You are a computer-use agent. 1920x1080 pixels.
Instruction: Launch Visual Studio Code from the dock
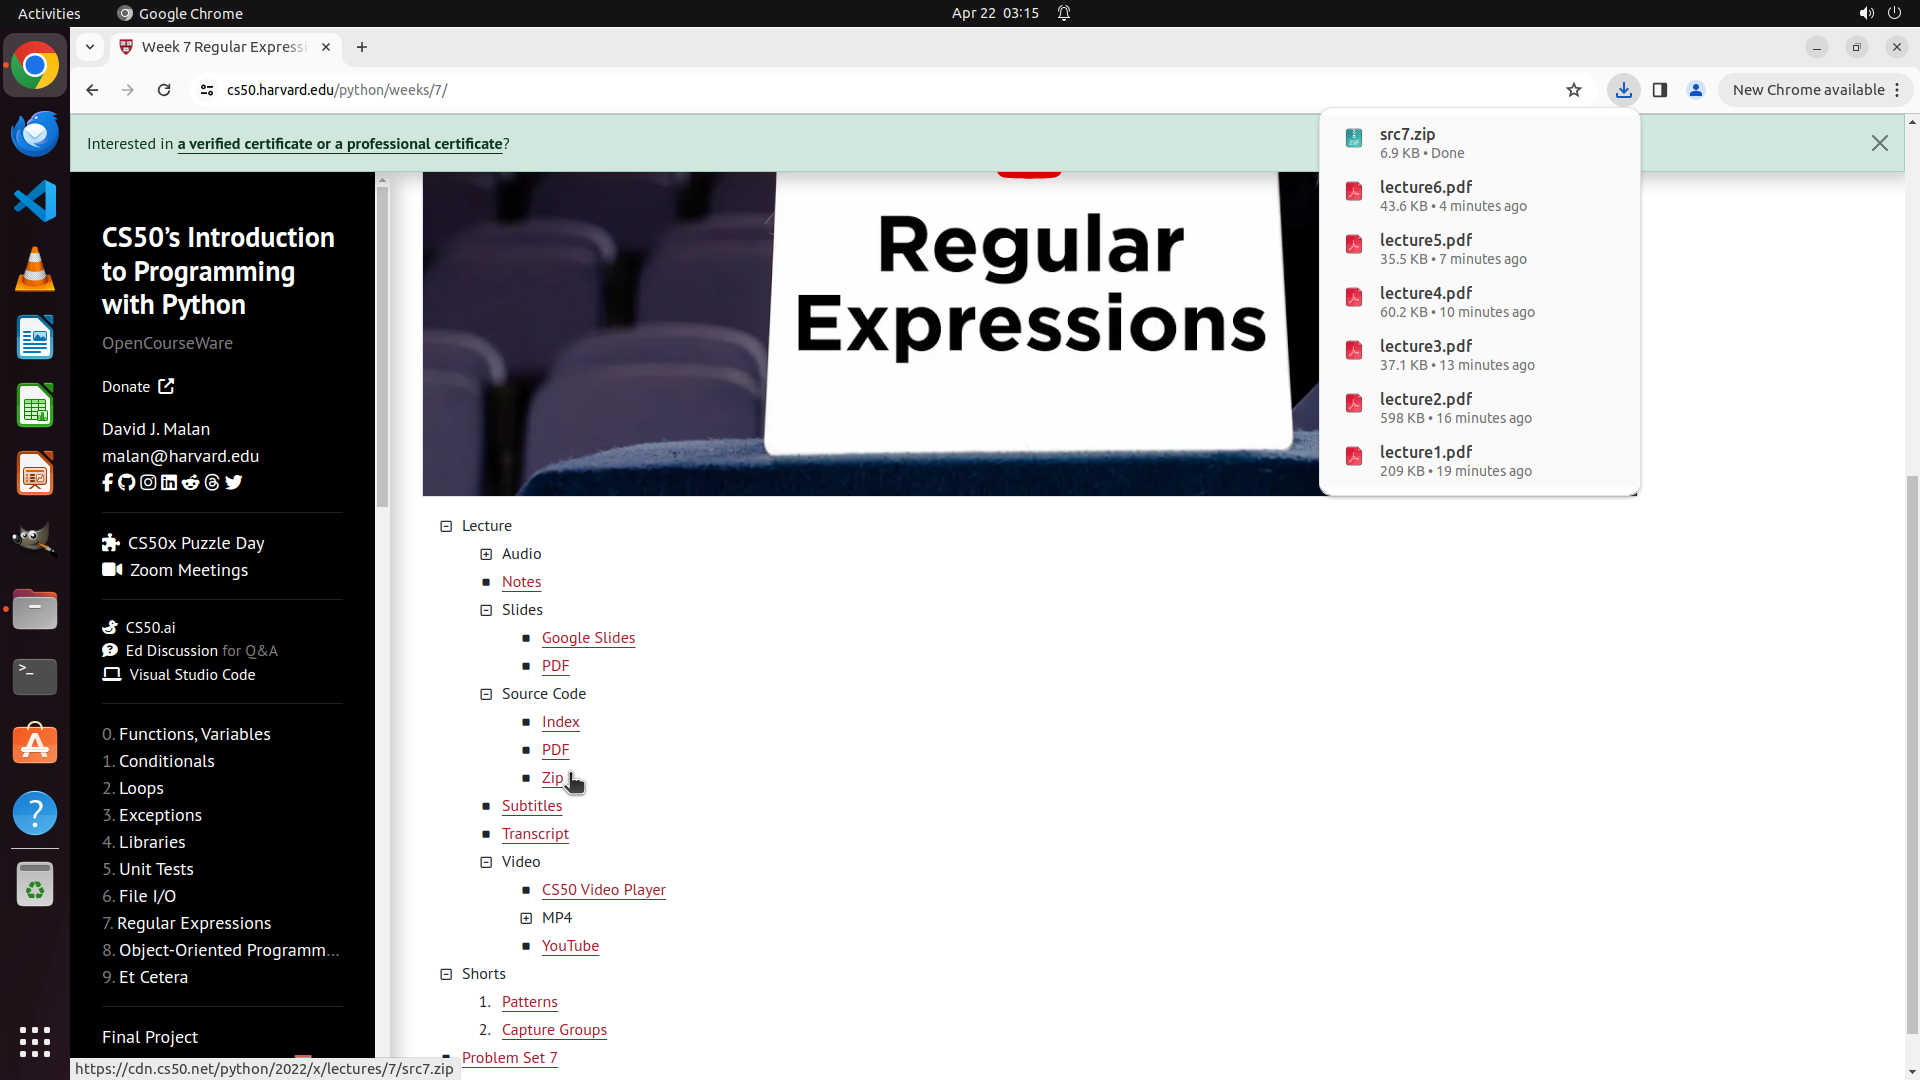tap(35, 201)
